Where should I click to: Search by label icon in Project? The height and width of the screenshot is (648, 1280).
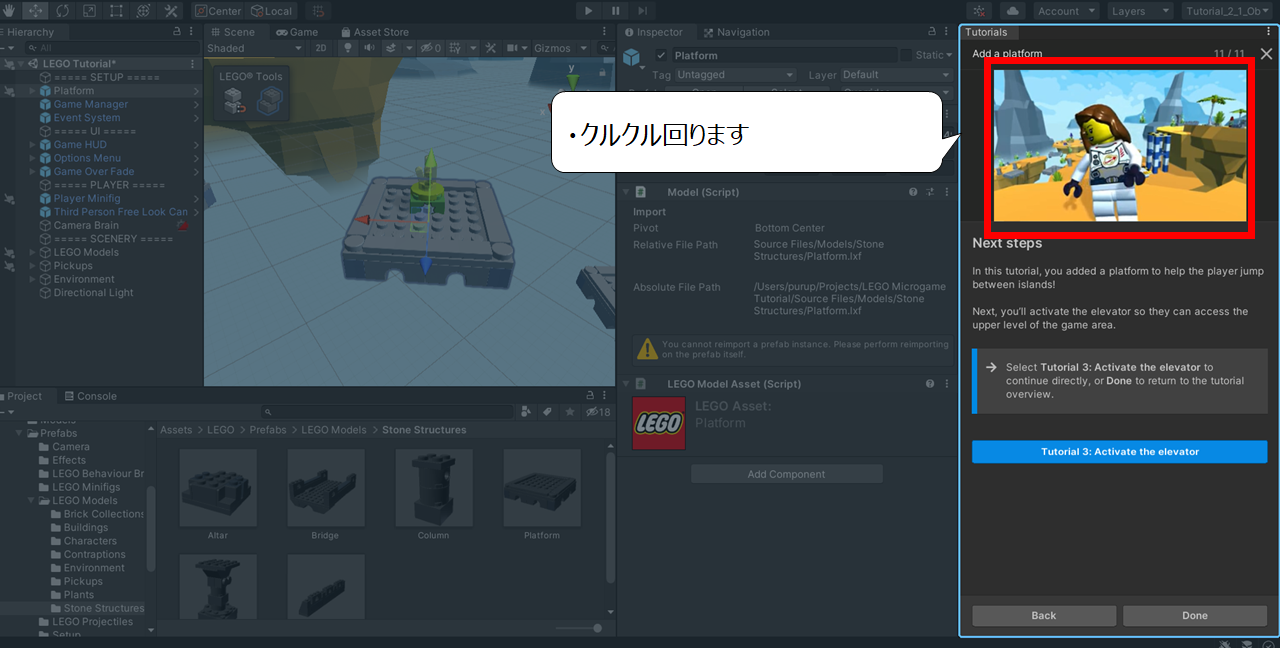click(548, 412)
